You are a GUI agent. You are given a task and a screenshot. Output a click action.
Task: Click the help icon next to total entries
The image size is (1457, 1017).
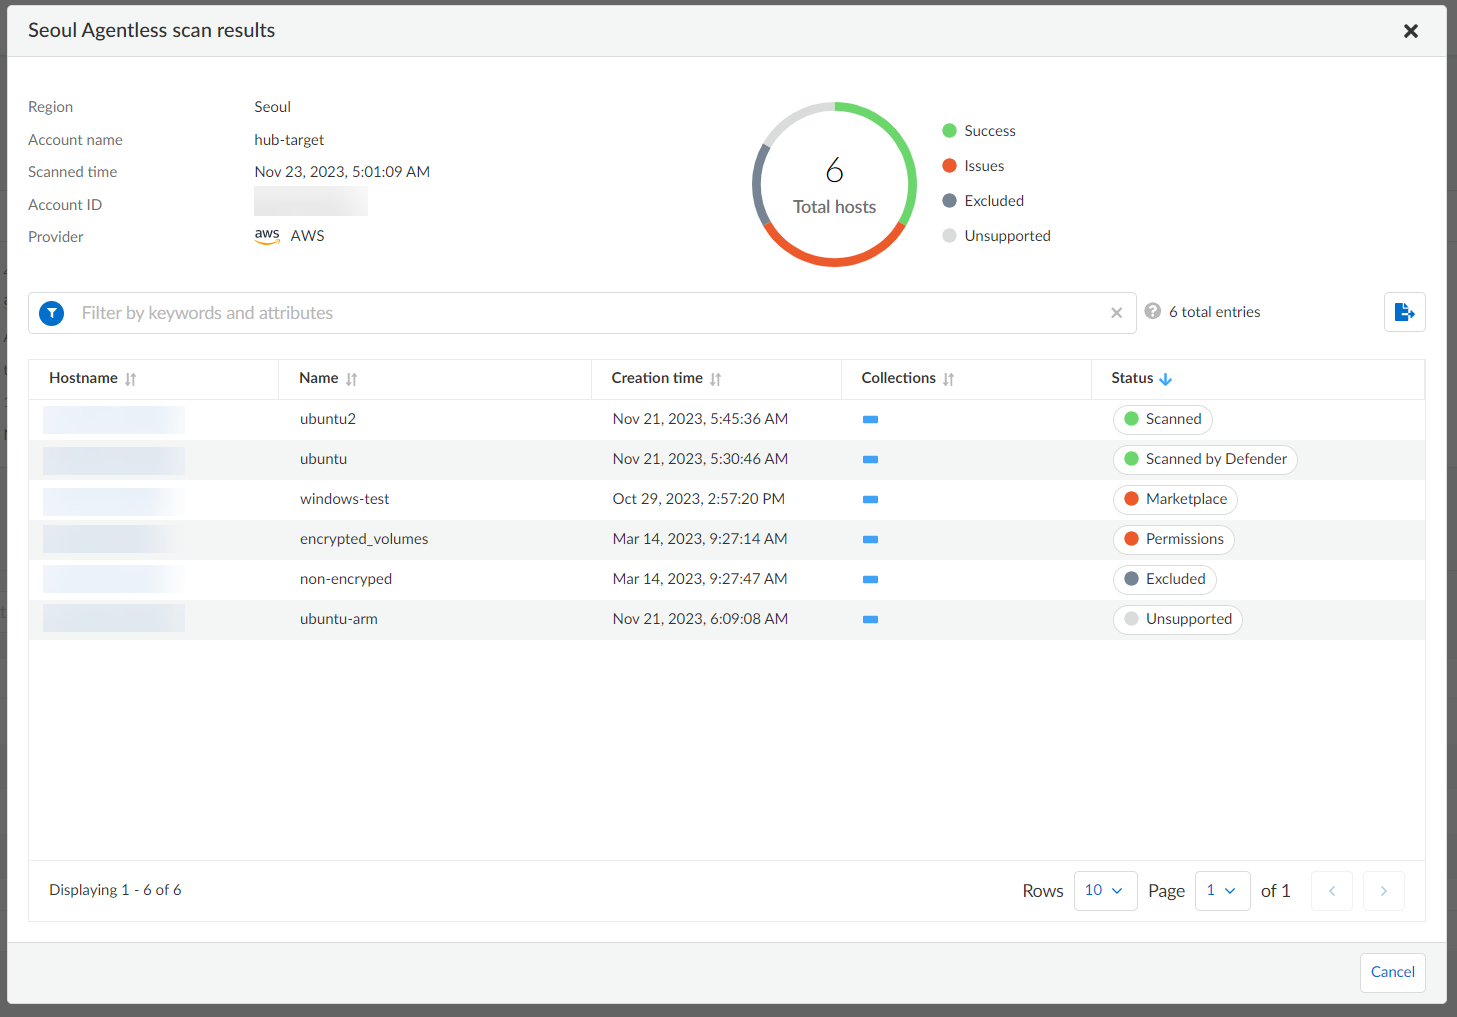coord(1153,311)
